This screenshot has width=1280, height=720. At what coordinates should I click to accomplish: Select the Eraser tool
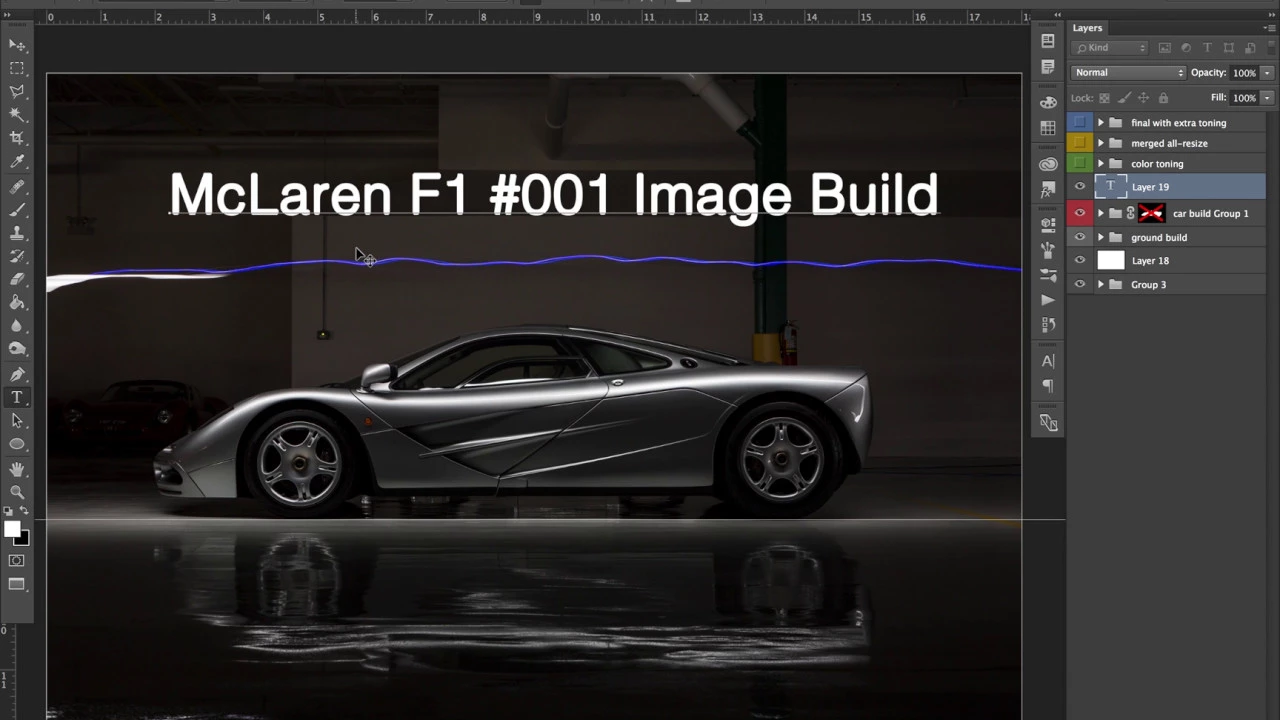tap(17, 280)
